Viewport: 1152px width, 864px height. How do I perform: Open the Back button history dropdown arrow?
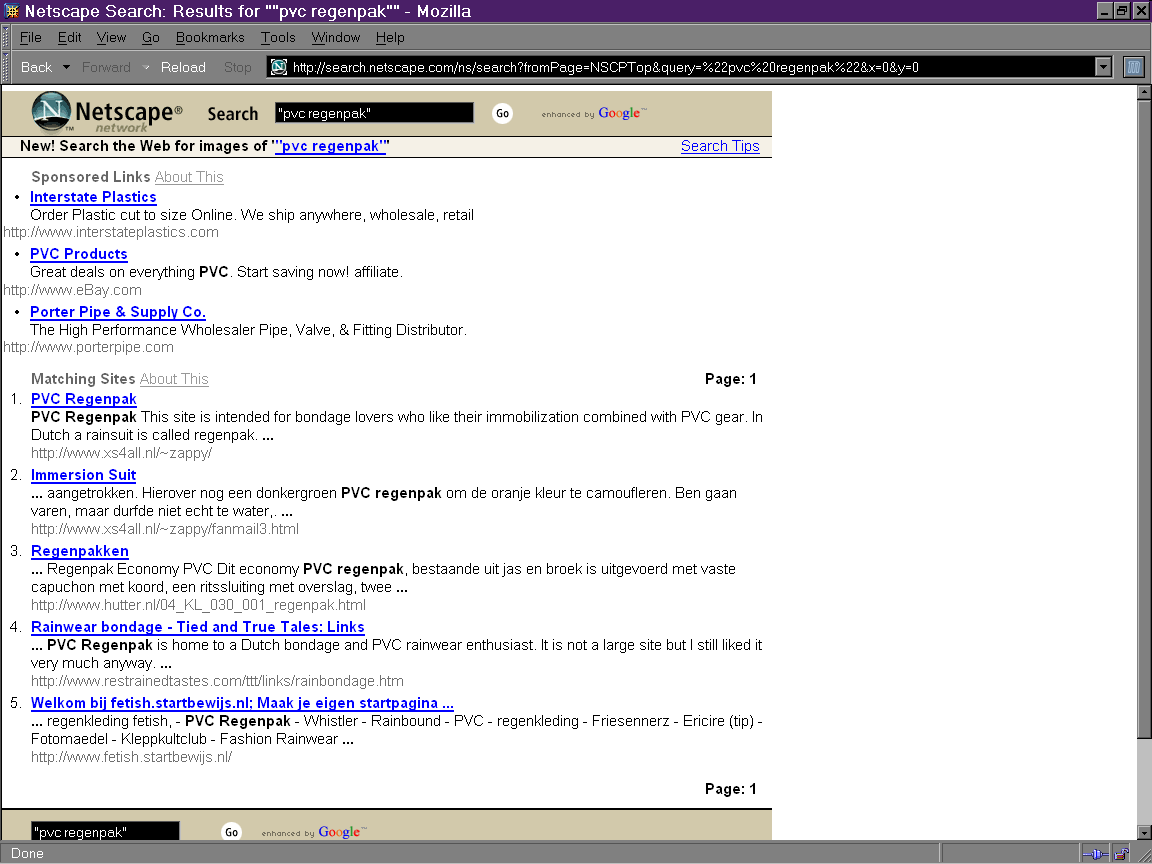coord(66,67)
